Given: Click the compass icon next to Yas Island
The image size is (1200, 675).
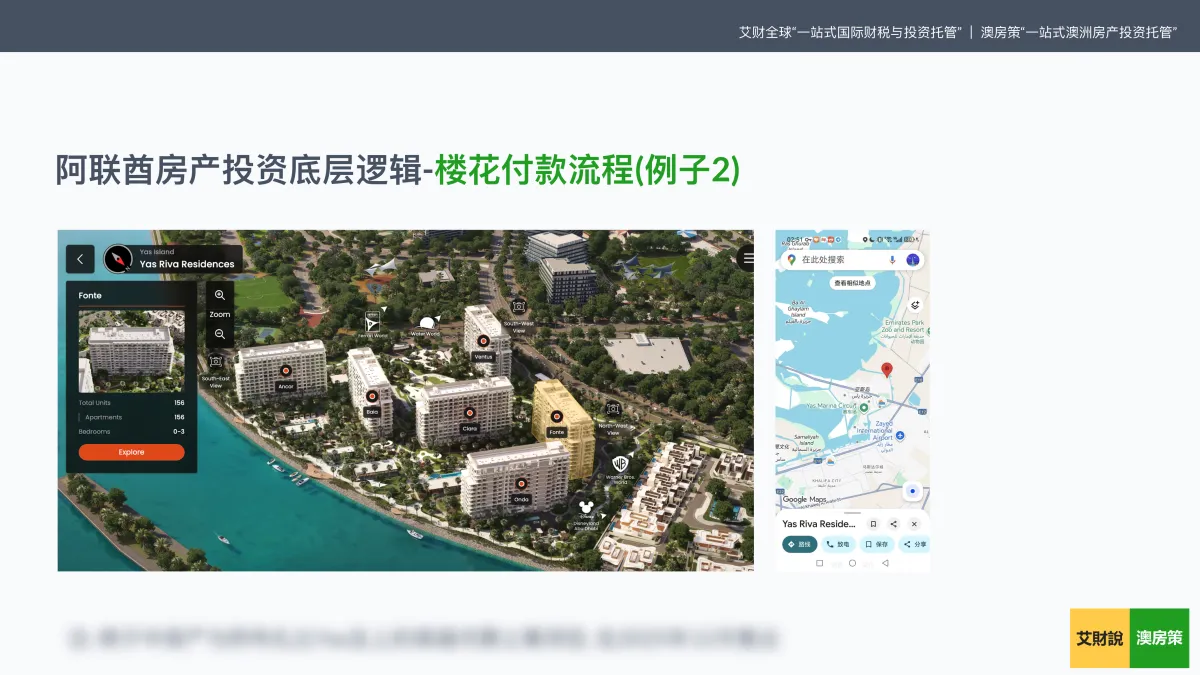Looking at the screenshot, I should coord(118,259).
